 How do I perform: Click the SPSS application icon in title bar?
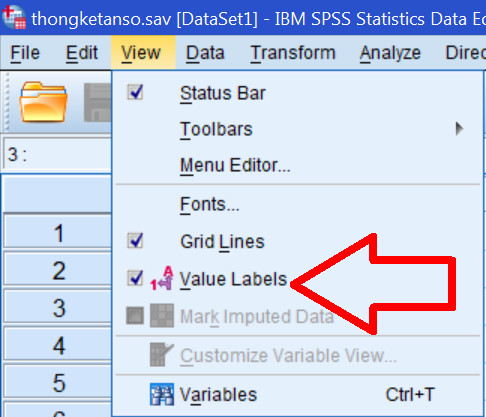(x=14, y=17)
